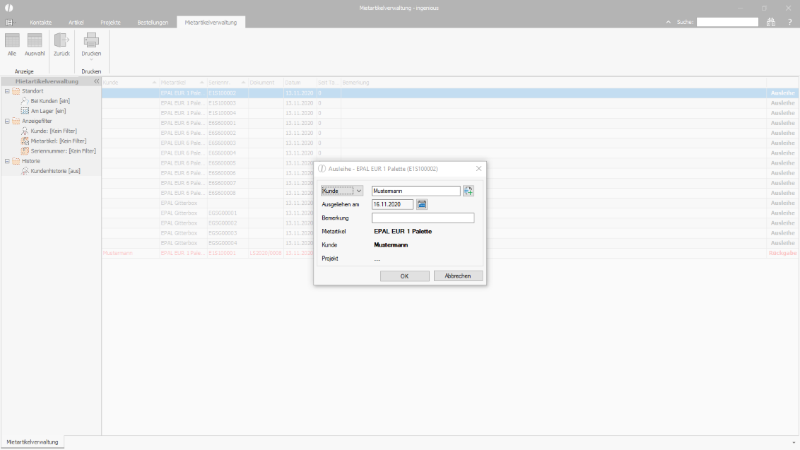This screenshot has width=800, height=450.
Task: Click the binoculars search icon
Action: [x=771, y=22]
